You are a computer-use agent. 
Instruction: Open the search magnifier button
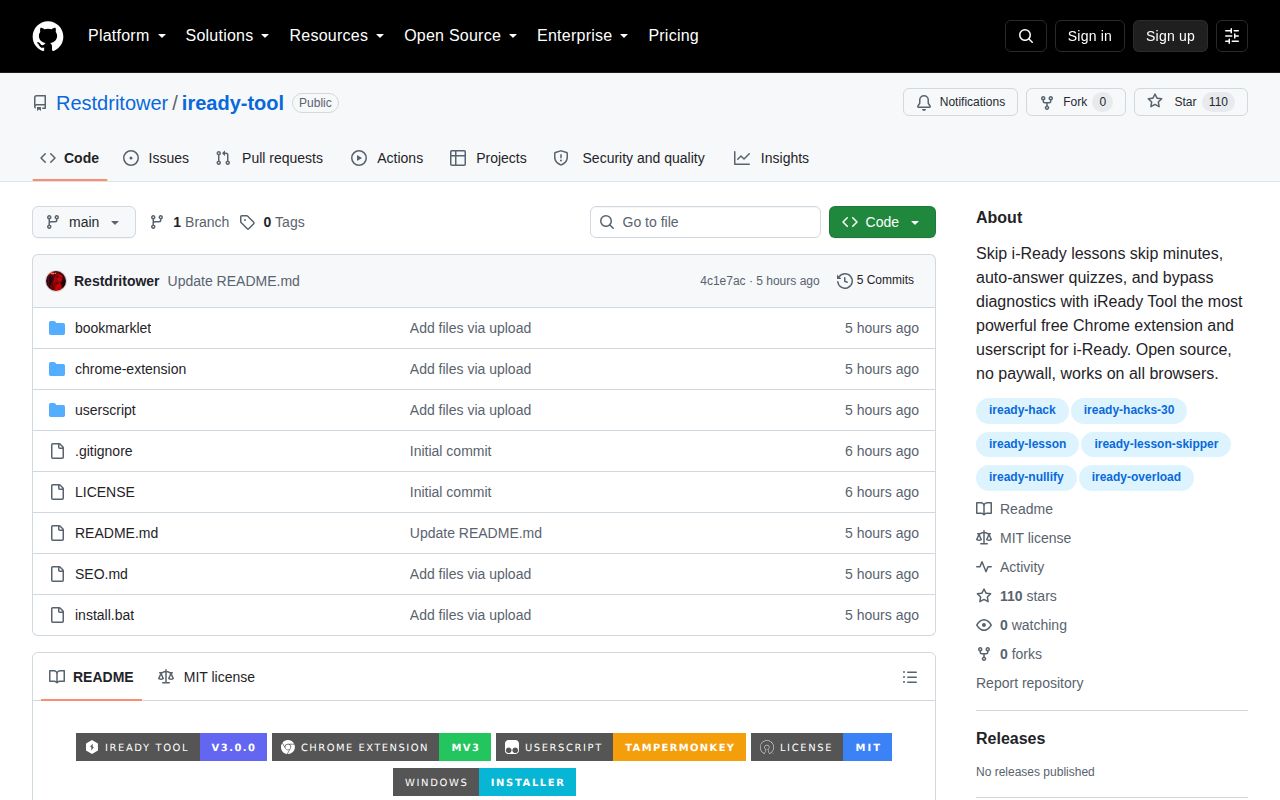pyautogui.click(x=1026, y=36)
